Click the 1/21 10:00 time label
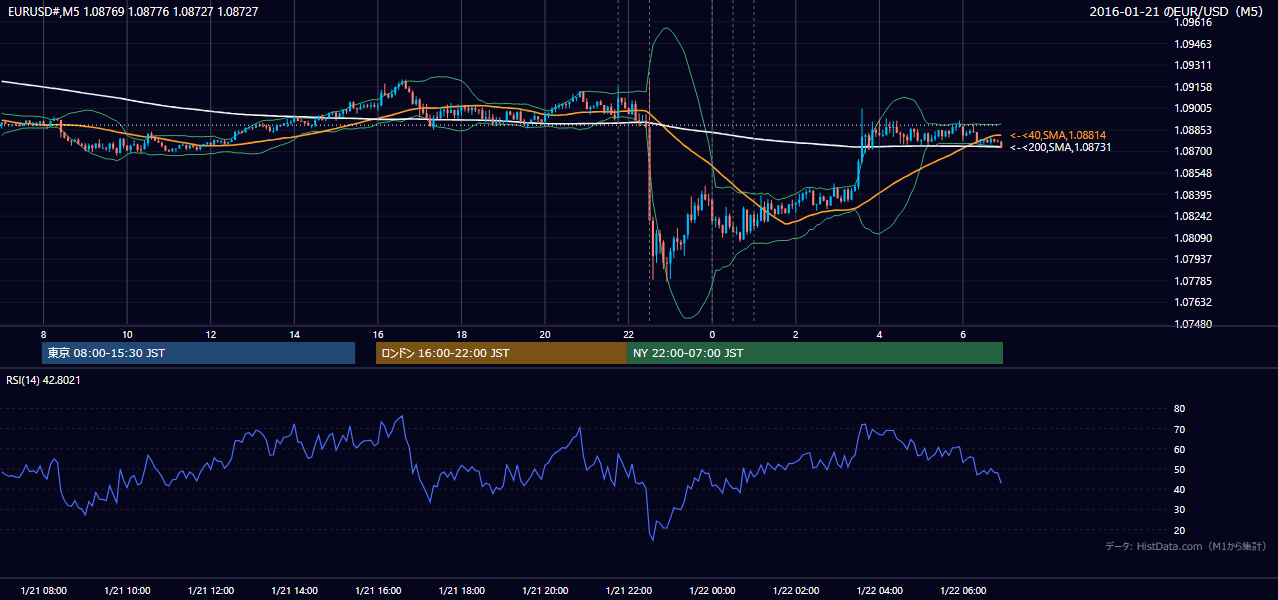Viewport: 1278px width, 600px height. tap(127, 591)
